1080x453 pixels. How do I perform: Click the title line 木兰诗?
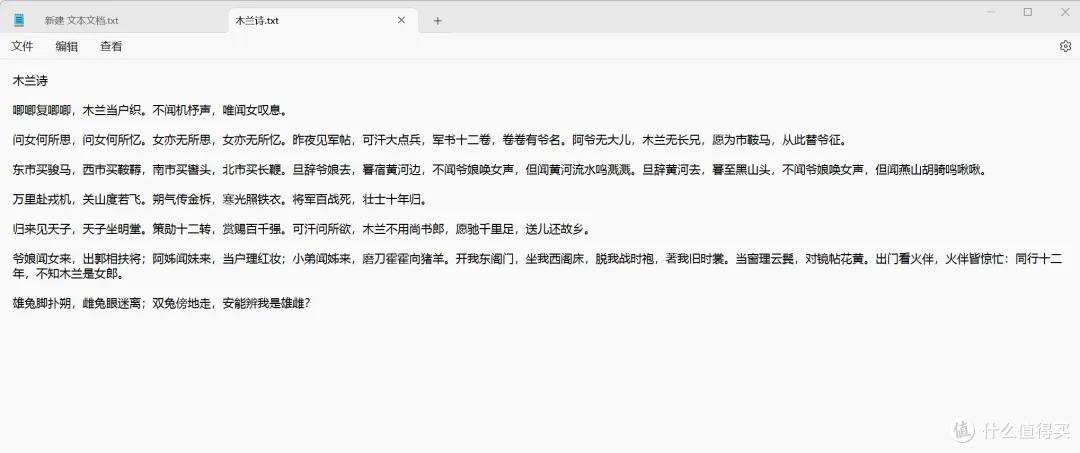pyautogui.click(x=30, y=81)
